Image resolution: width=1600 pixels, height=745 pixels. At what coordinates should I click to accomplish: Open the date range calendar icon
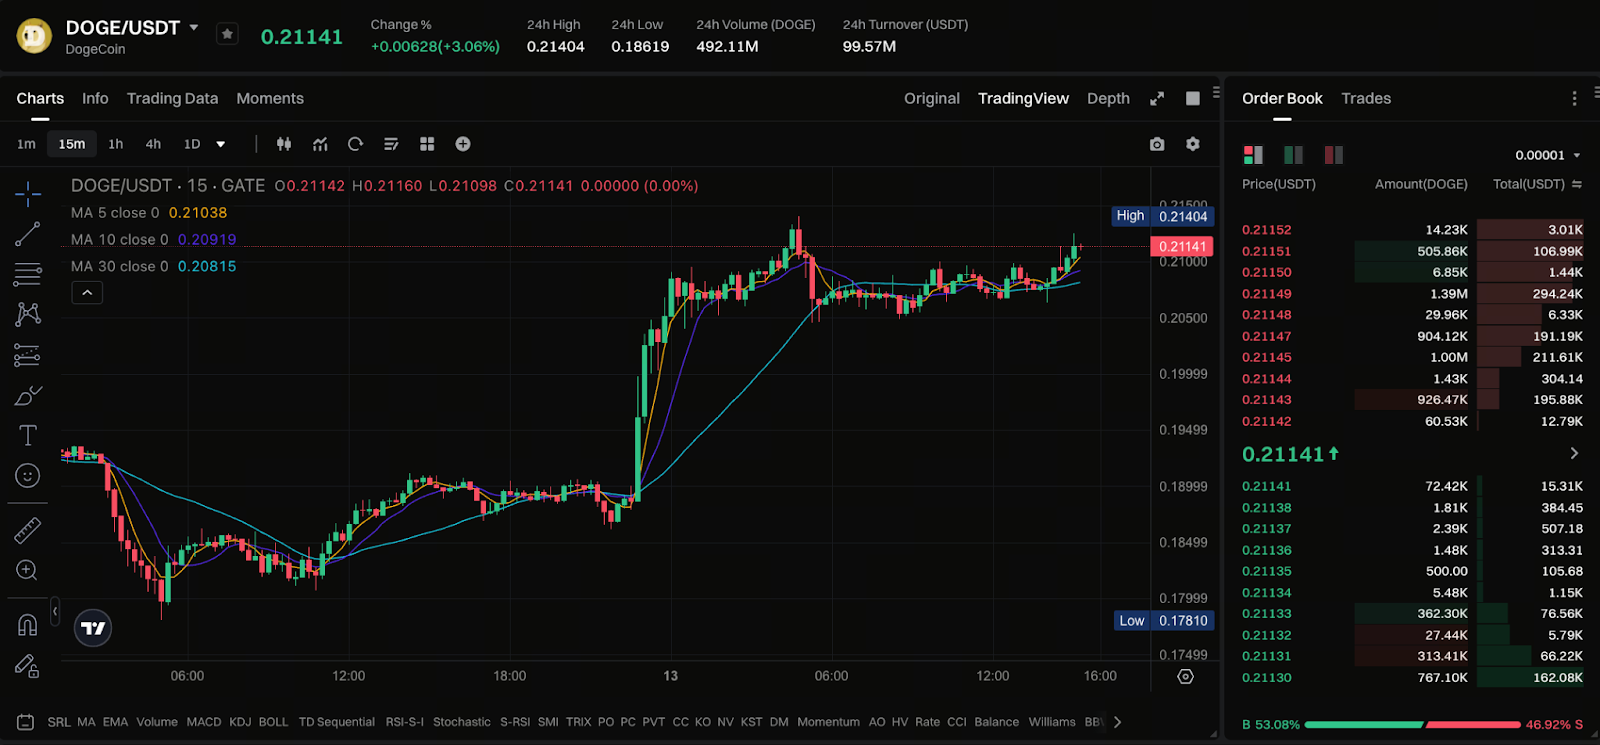pyautogui.click(x=26, y=722)
